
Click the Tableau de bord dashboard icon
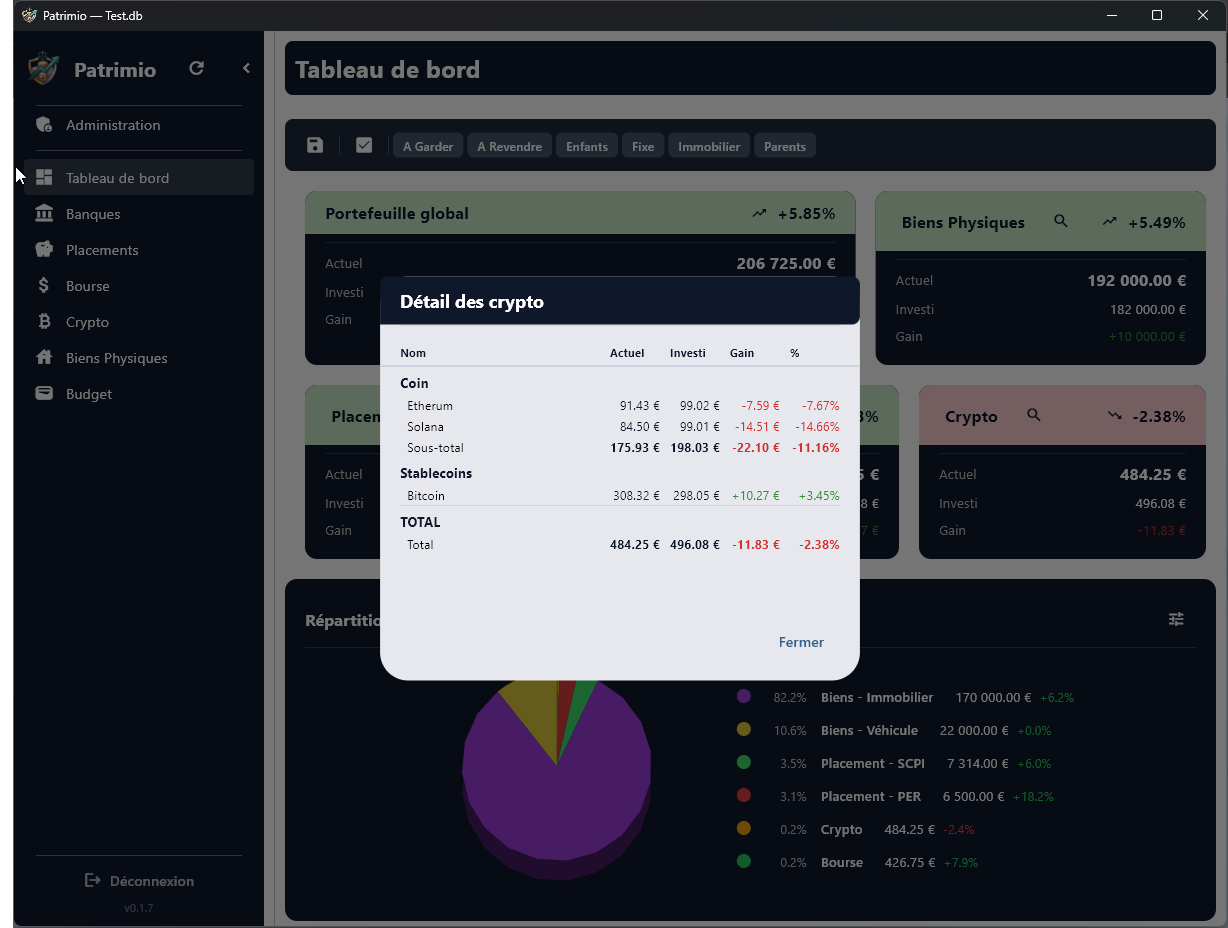[x=44, y=177]
